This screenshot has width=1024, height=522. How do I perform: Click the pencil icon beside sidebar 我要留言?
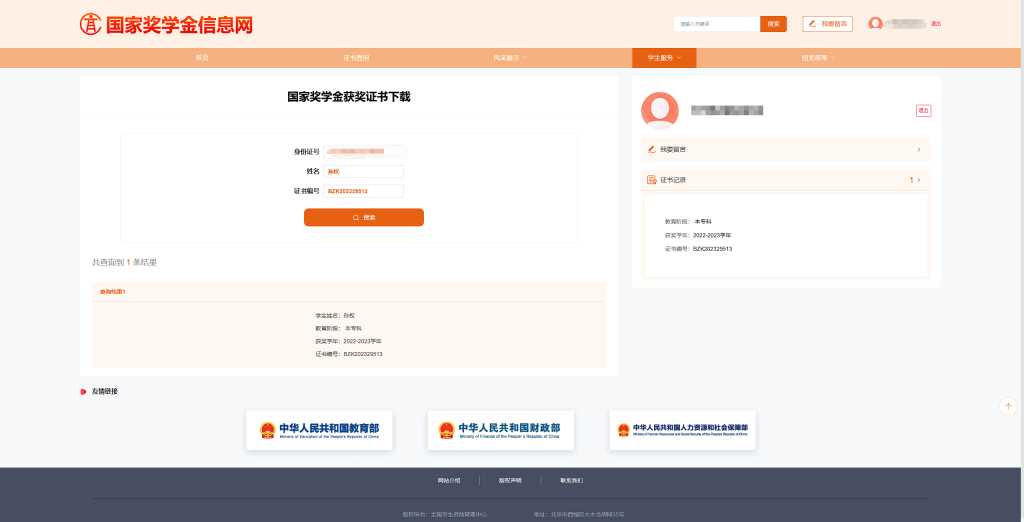651,149
